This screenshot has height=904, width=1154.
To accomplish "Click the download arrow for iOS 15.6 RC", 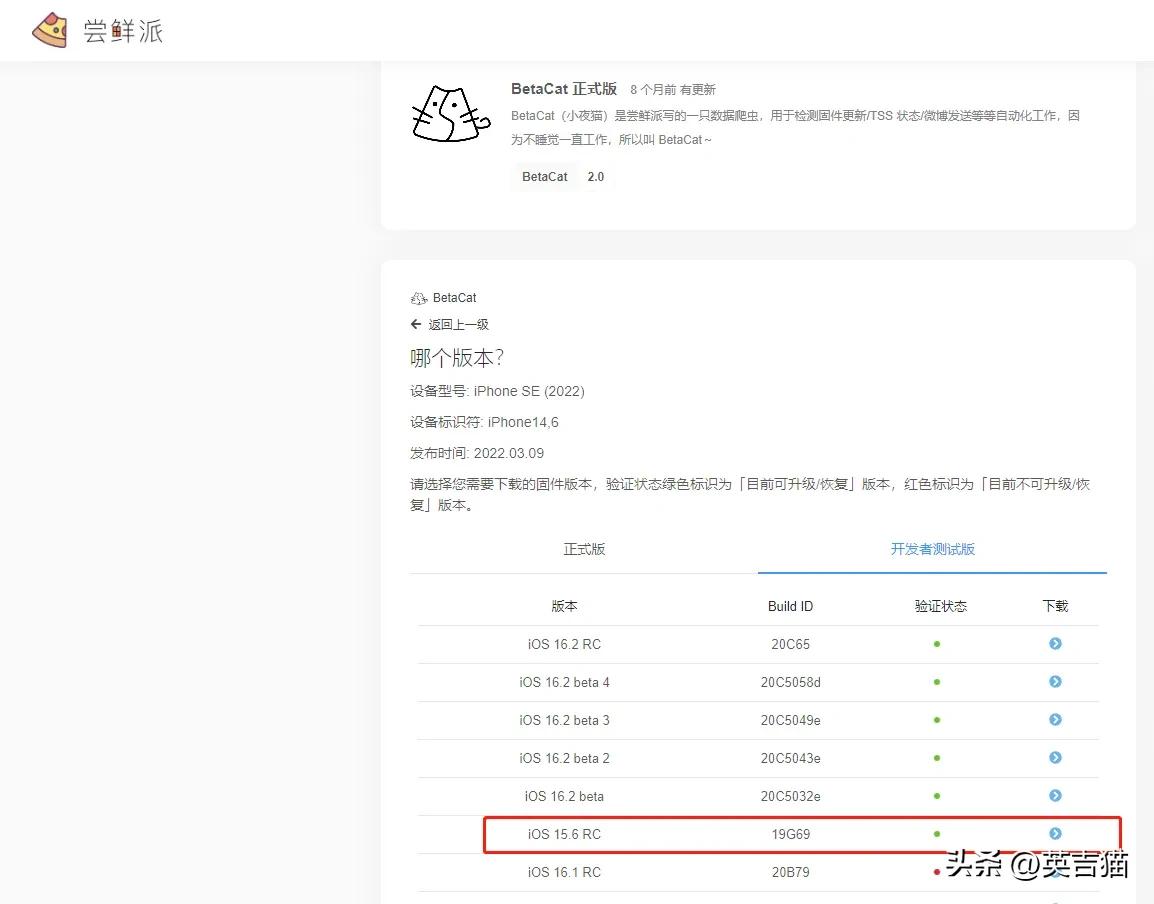I will click(1055, 834).
